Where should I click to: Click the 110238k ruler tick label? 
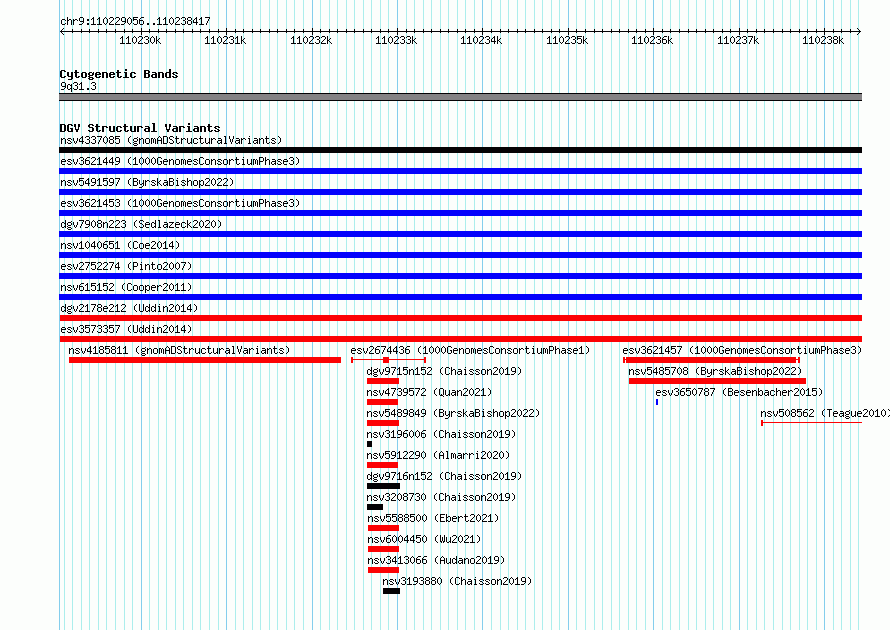coord(823,40)
